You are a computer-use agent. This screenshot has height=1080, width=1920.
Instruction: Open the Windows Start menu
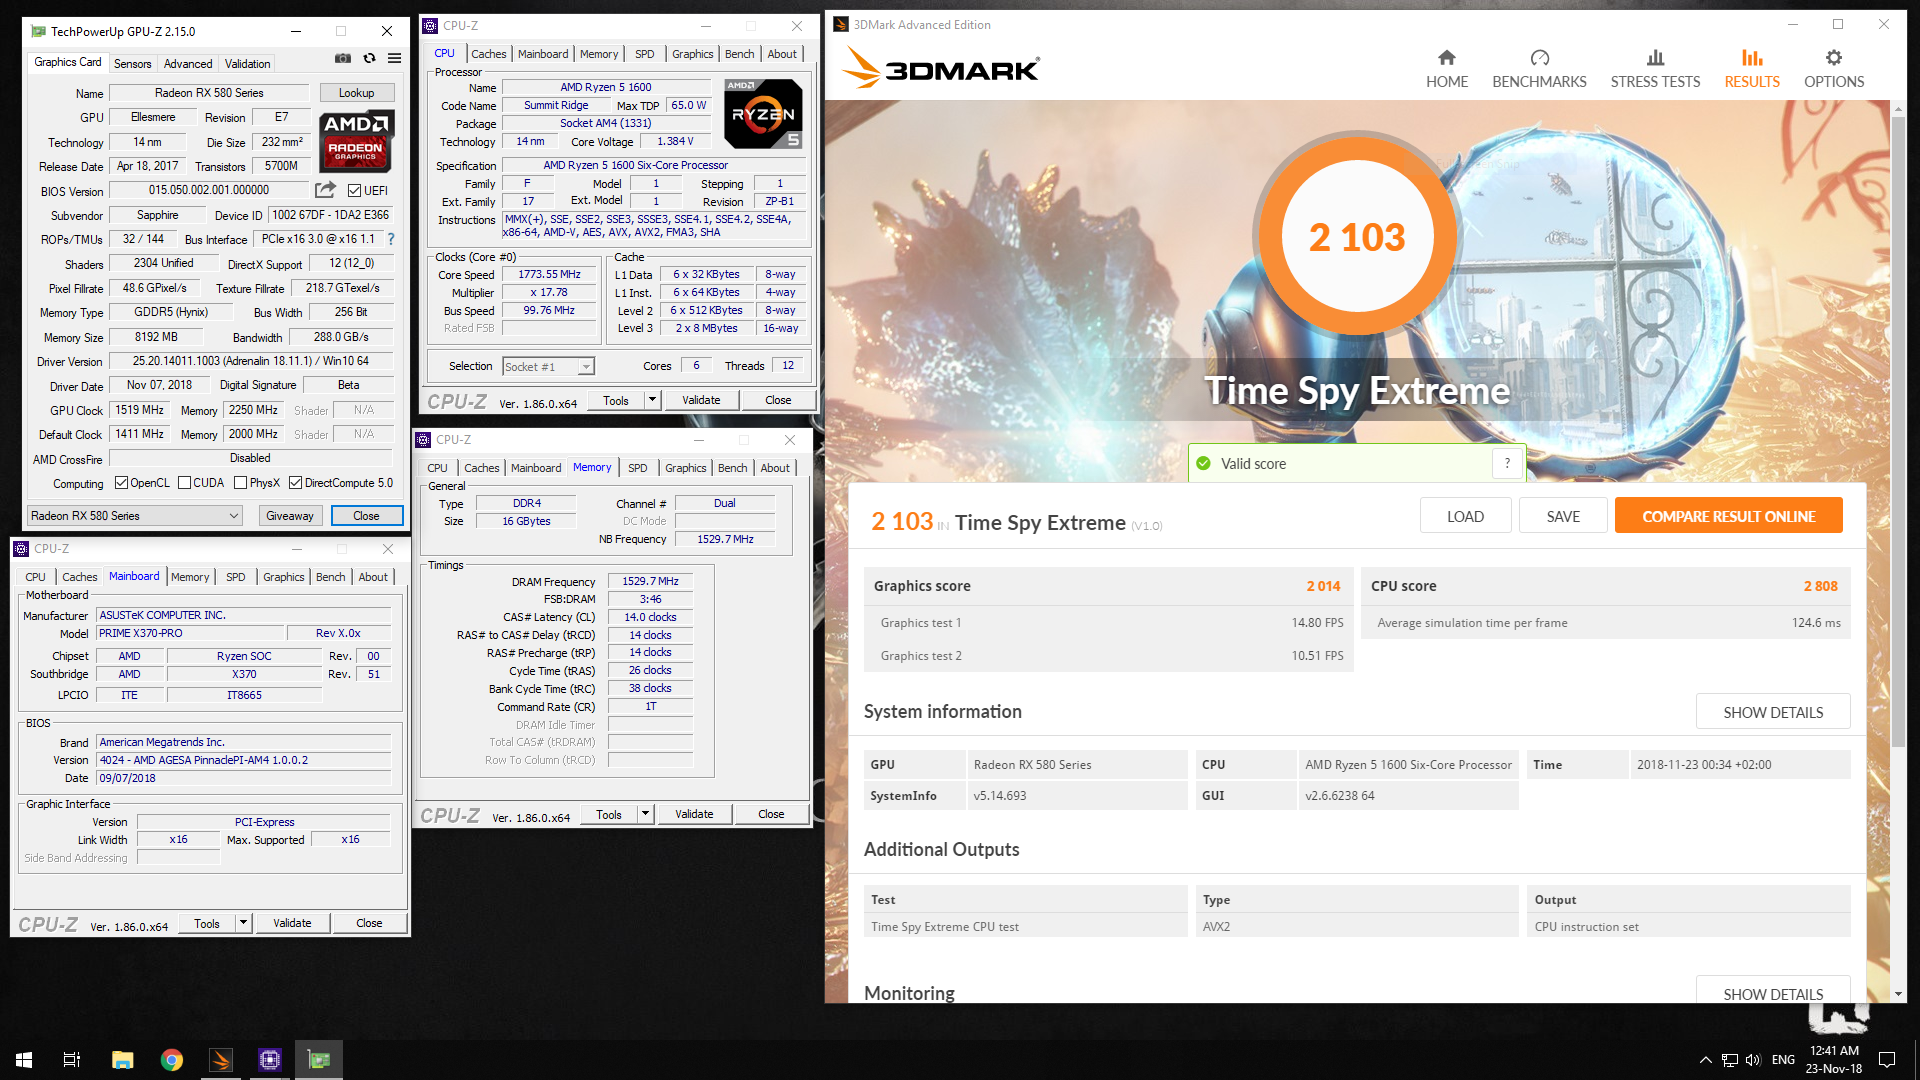(24, 1060)
